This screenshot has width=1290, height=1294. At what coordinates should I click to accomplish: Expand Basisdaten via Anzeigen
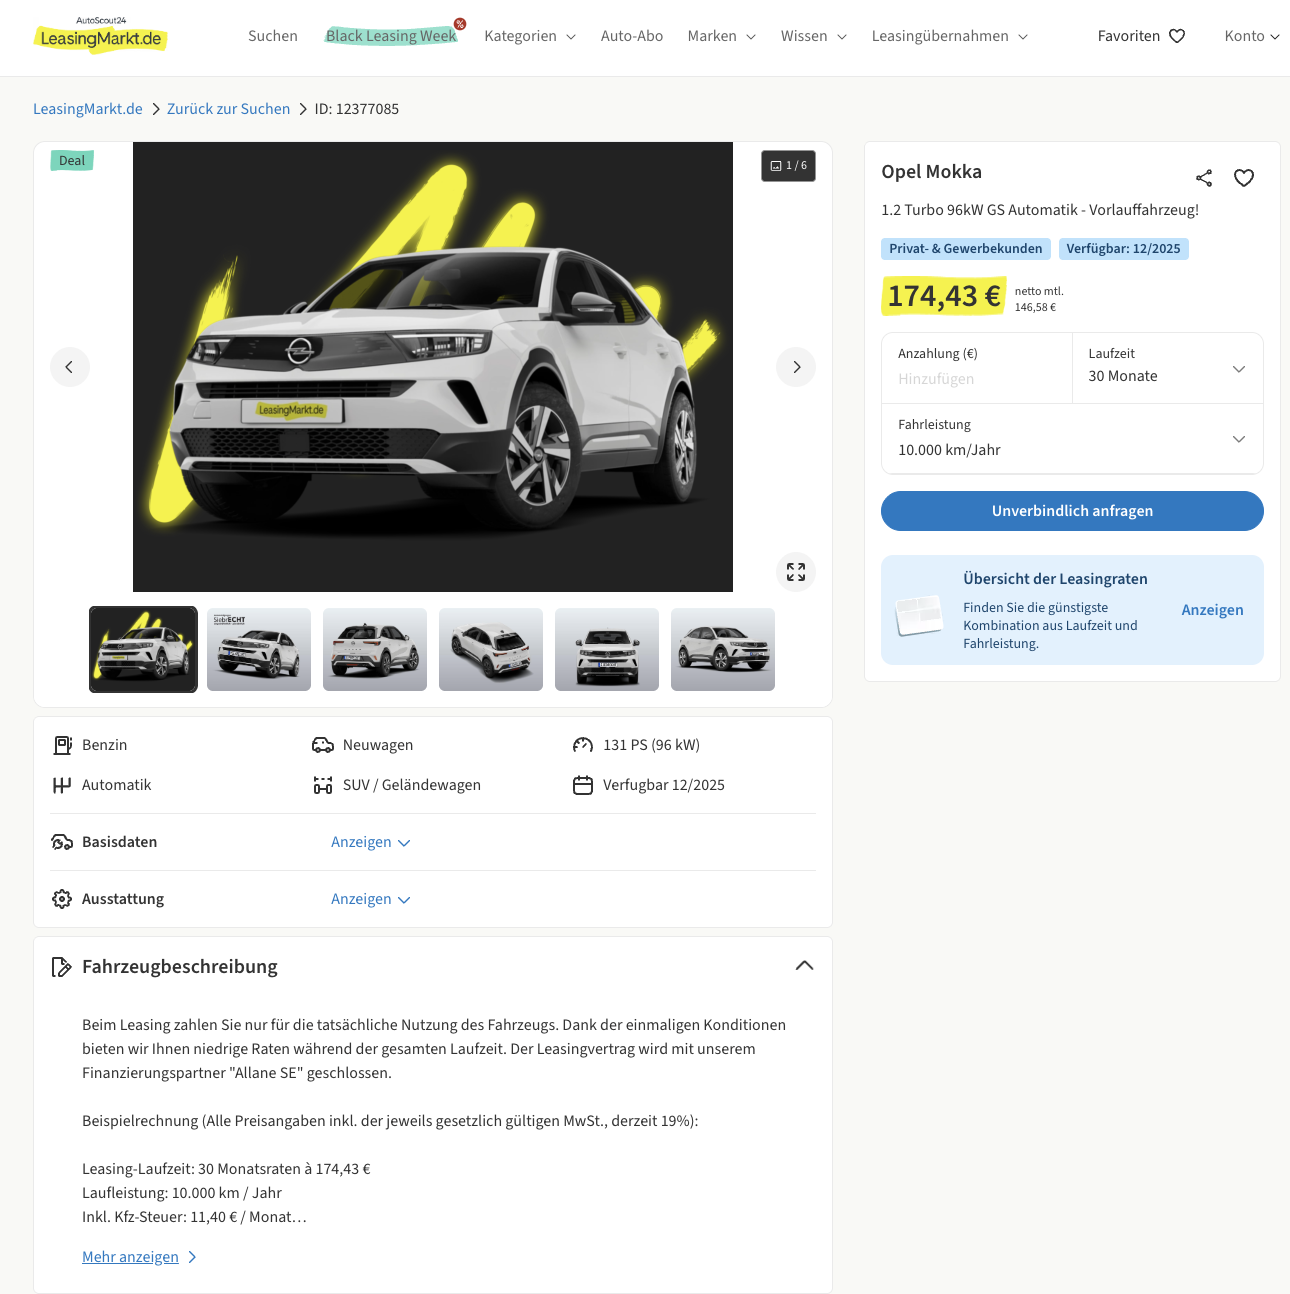click(x=370, y=842)
